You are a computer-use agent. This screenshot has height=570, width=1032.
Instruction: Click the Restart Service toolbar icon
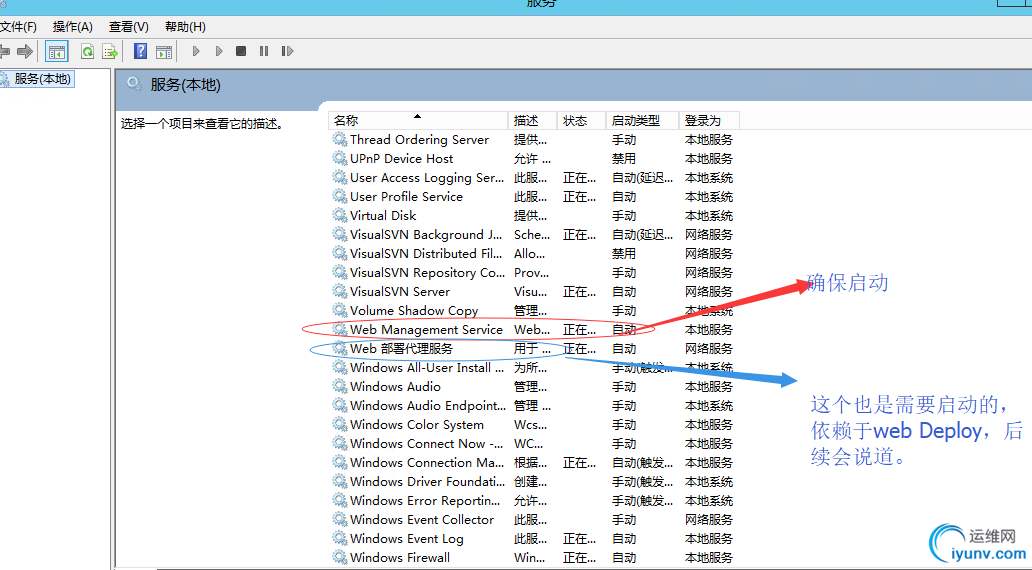point(287,51)
